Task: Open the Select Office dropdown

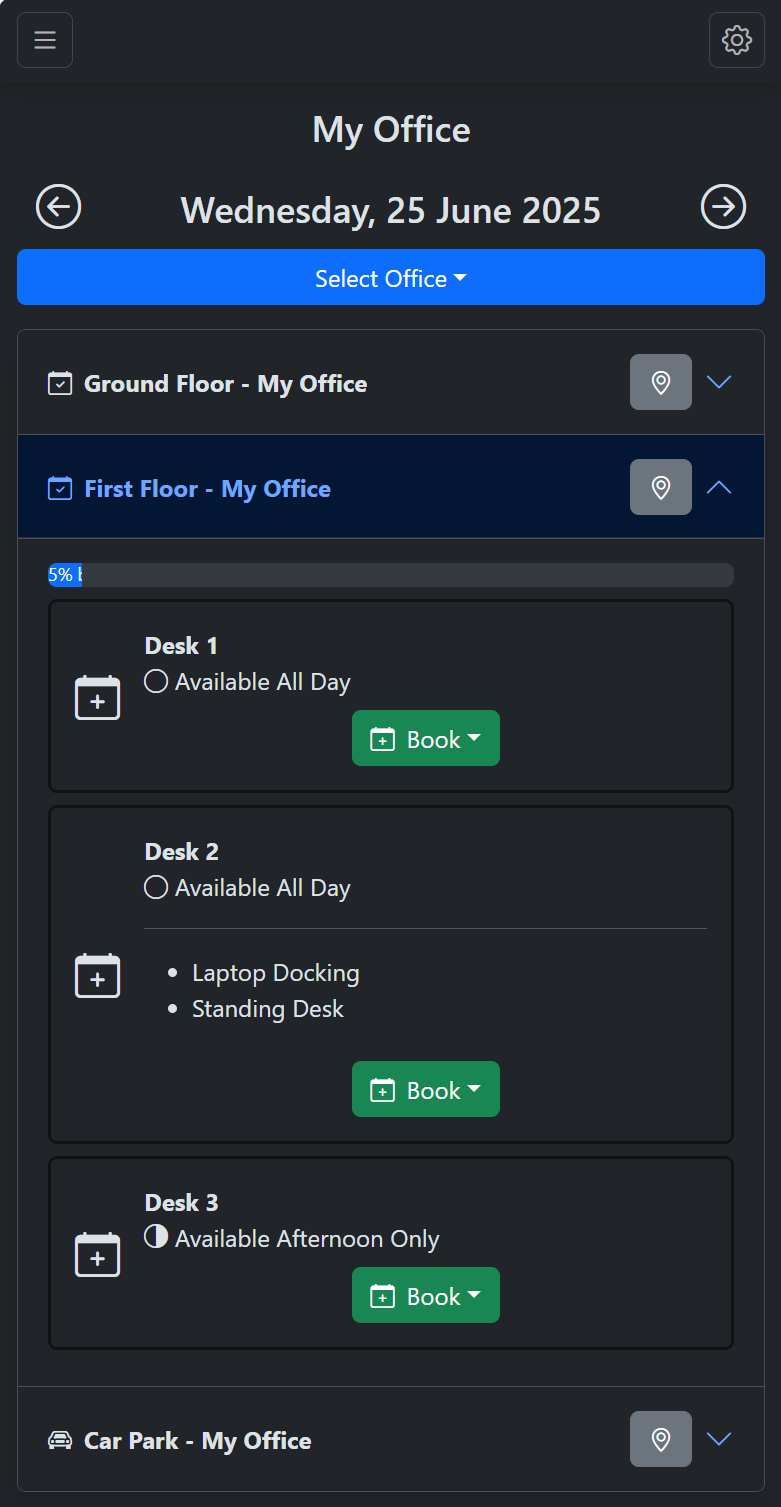Action: 390,278
